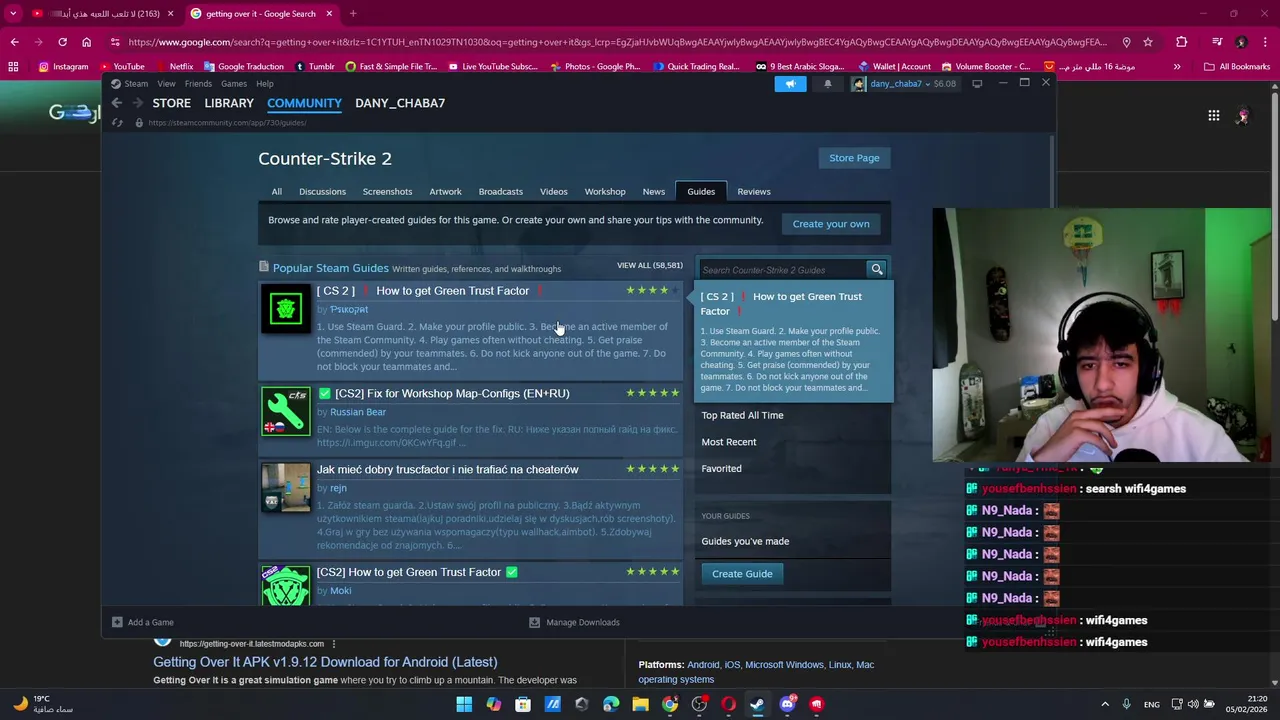Open All Bookmarks folder
Viewport: 1280px width, 720px height.
coord(1237,67)
